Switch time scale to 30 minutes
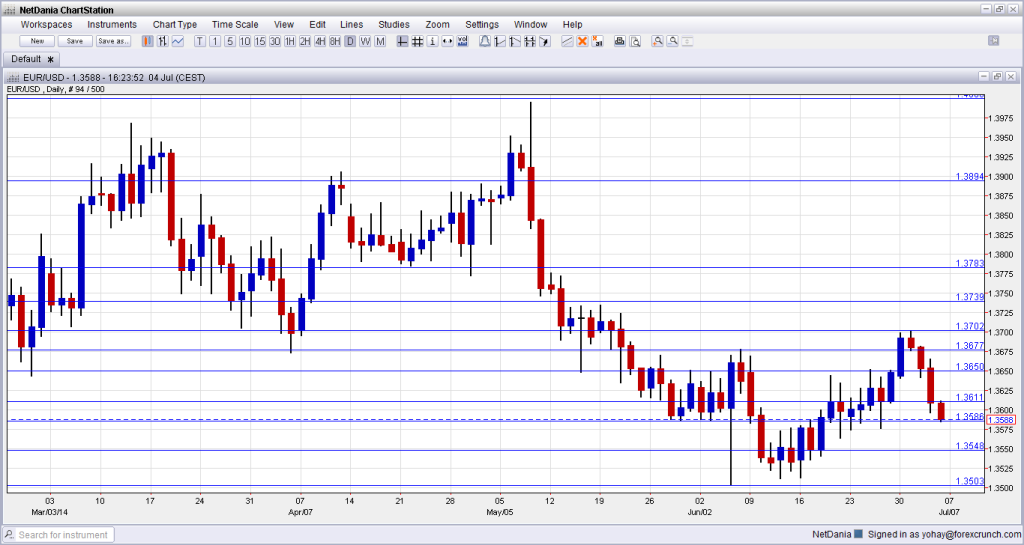The width and height of the screenshot is (1024, 545). (x=275, y=41)
